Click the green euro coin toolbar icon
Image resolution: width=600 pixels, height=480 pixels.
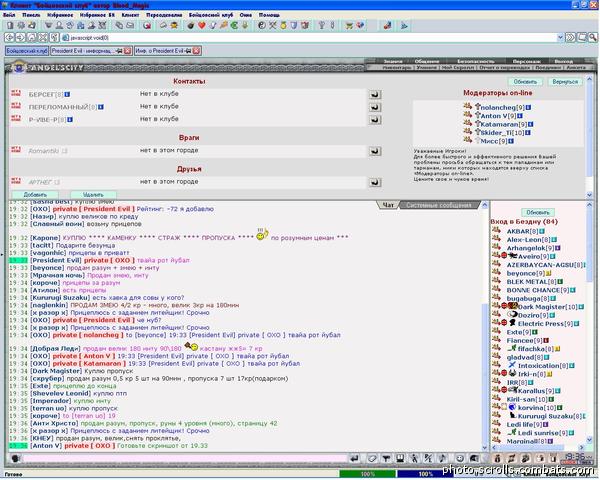coord(234,26)
